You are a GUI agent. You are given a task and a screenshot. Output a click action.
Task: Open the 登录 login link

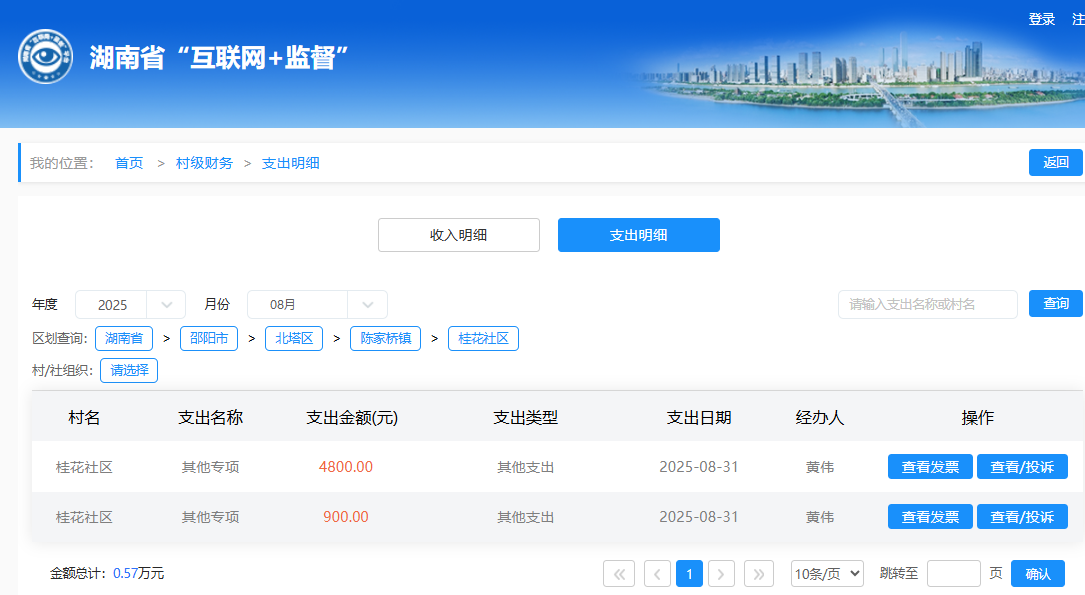tap(1042, 19)
